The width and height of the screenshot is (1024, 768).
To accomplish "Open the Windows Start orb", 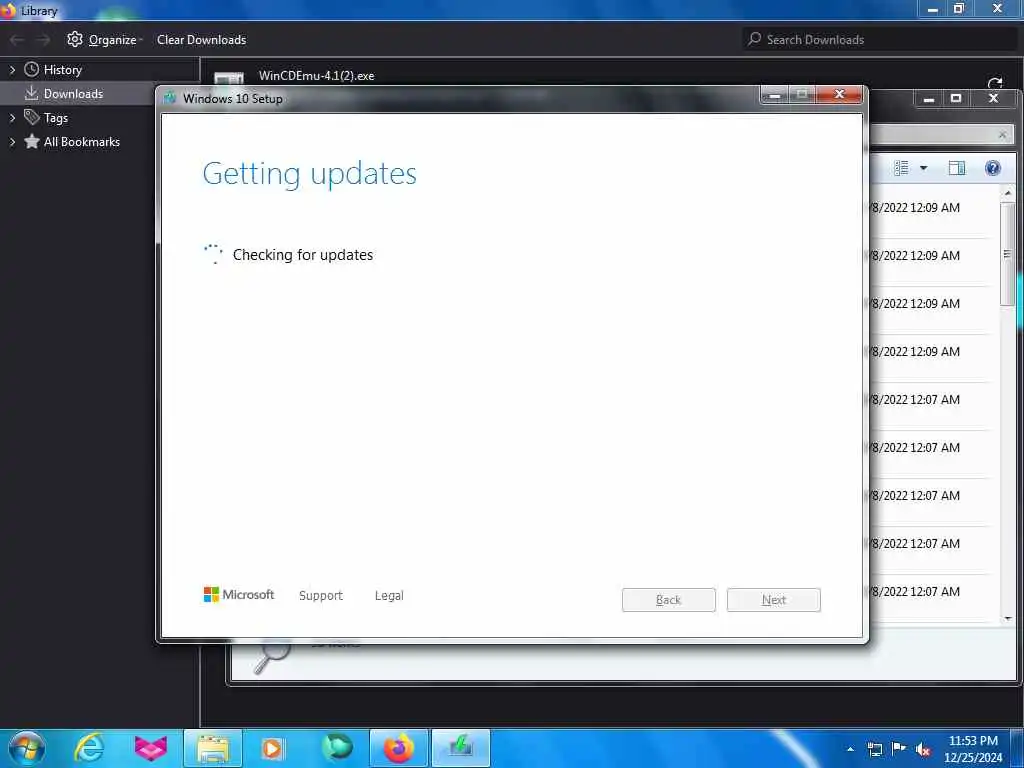I will (x=27, y=748).
